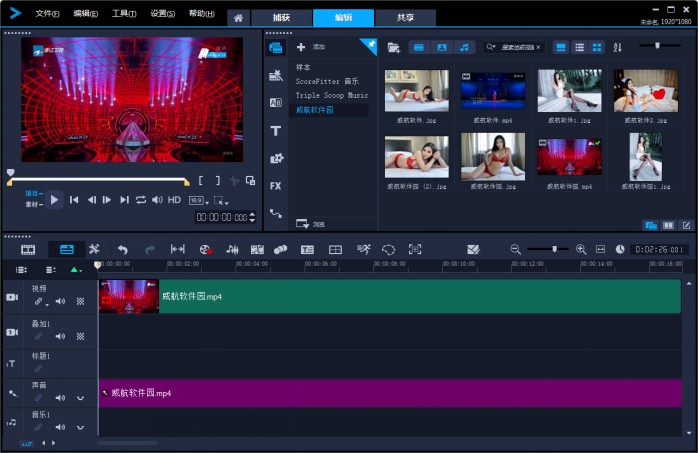698x453 pixels.
Task: Open the Transition (AB) library panel
Action: coord(275,102)
